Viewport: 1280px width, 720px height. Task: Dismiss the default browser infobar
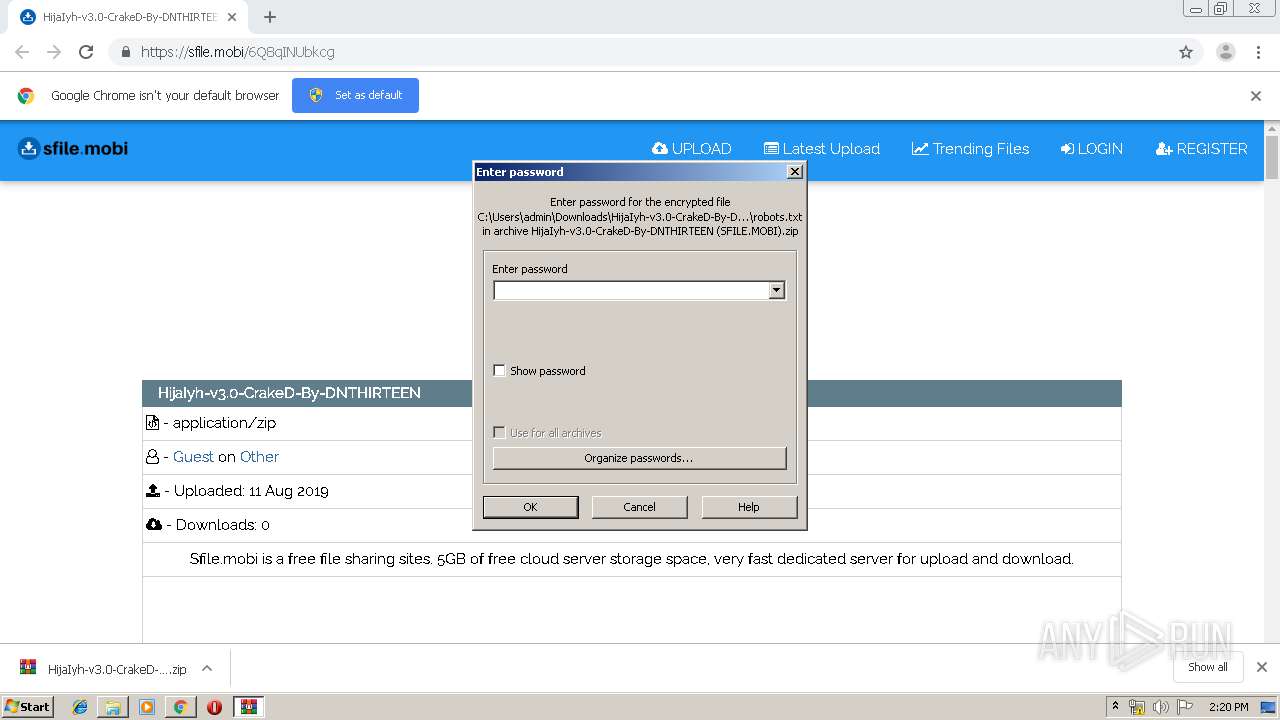click(x=1256, y=96)
